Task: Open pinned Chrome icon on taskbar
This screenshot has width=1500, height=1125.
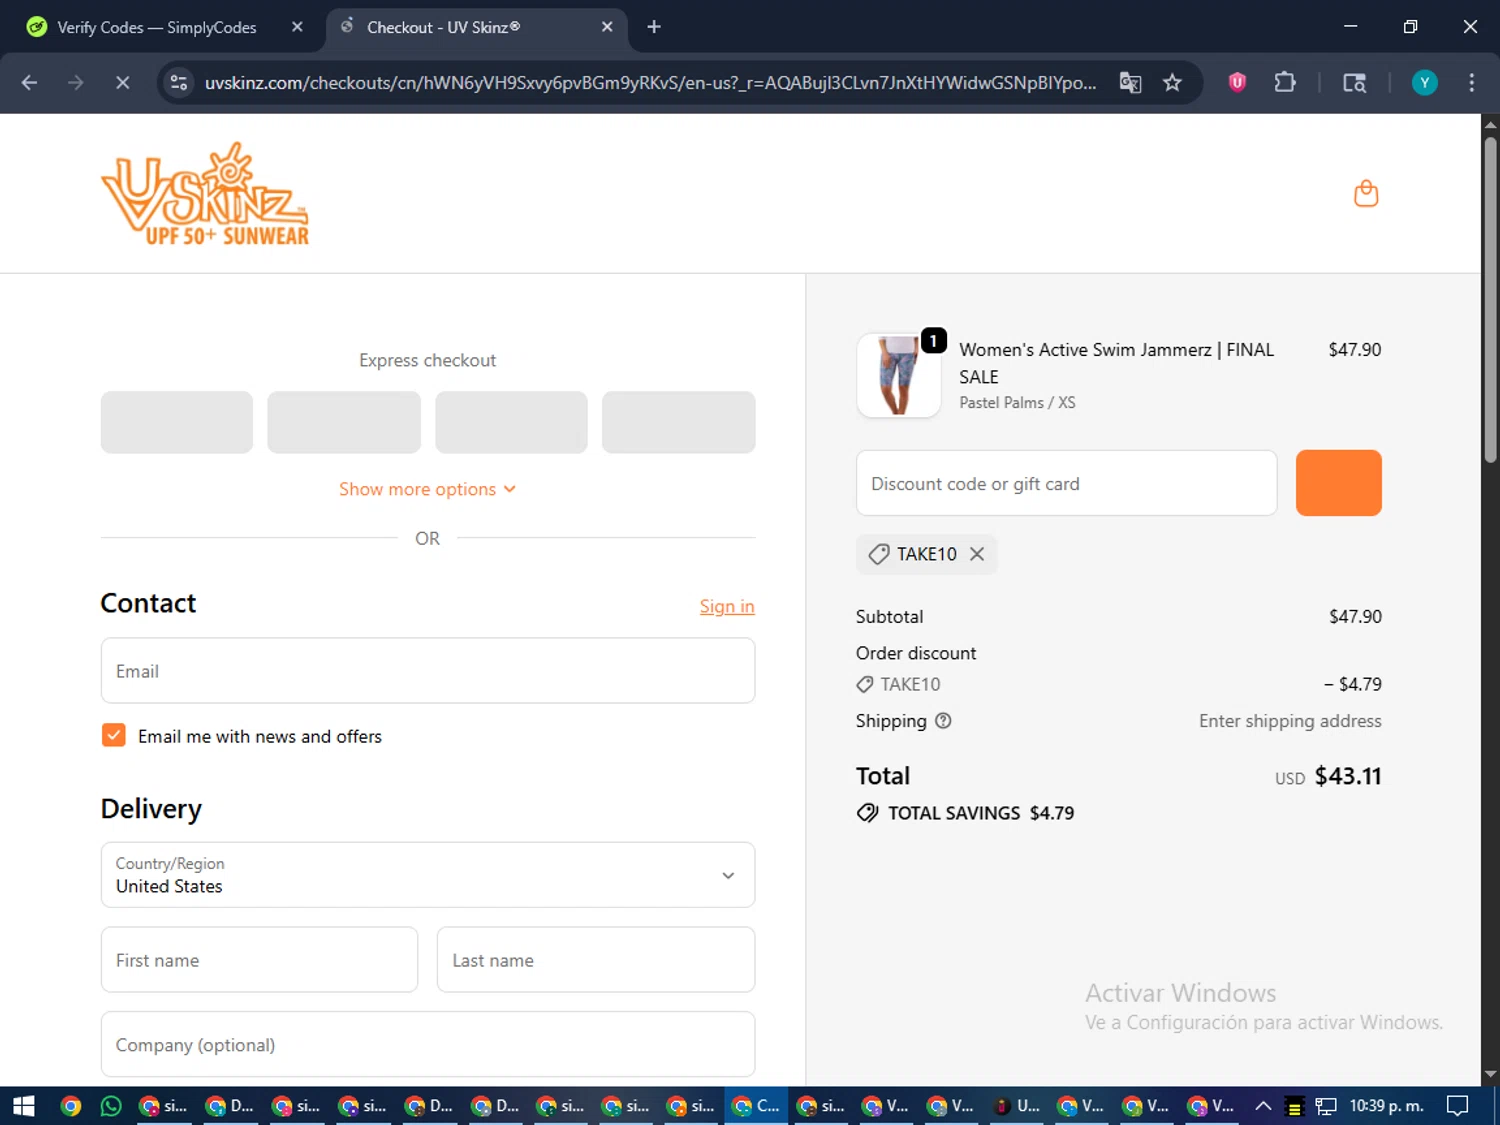Action: click(x=70, y=1106)
